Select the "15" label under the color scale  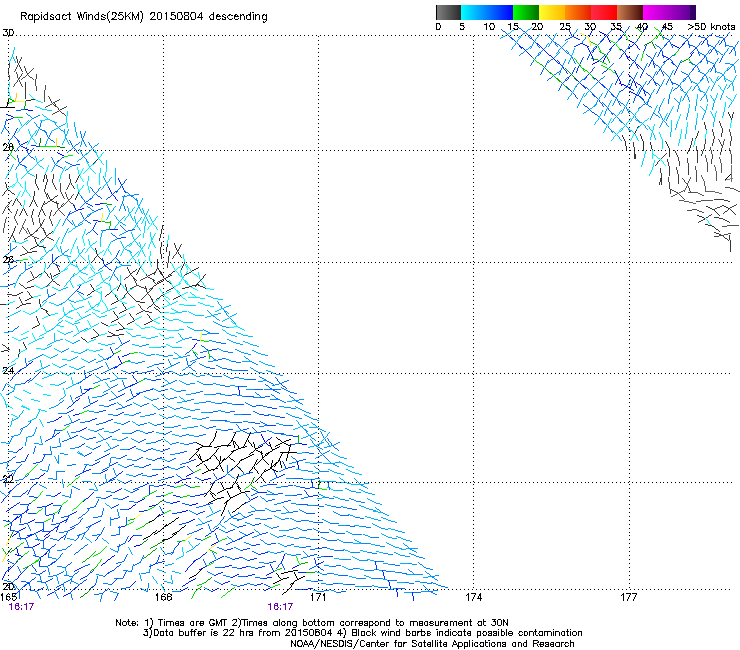513,27
